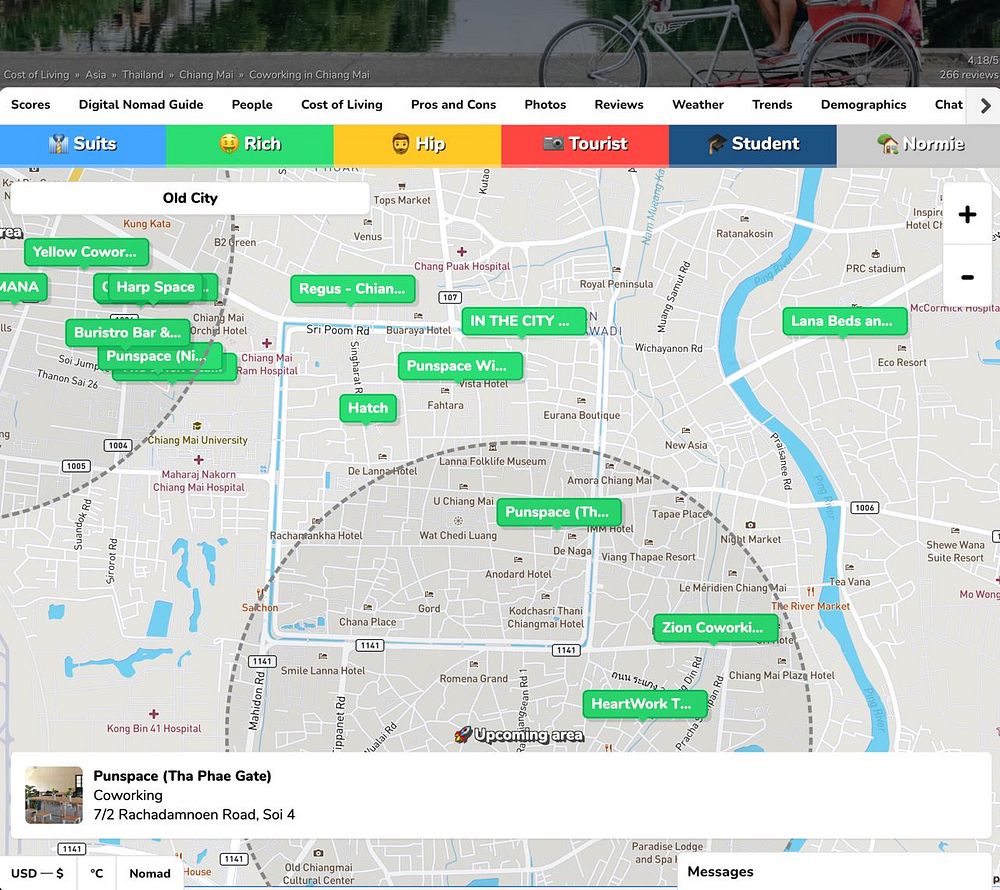Select the IN THE CITY marker
Screen dimensions: 1000x890
(523, 321)
